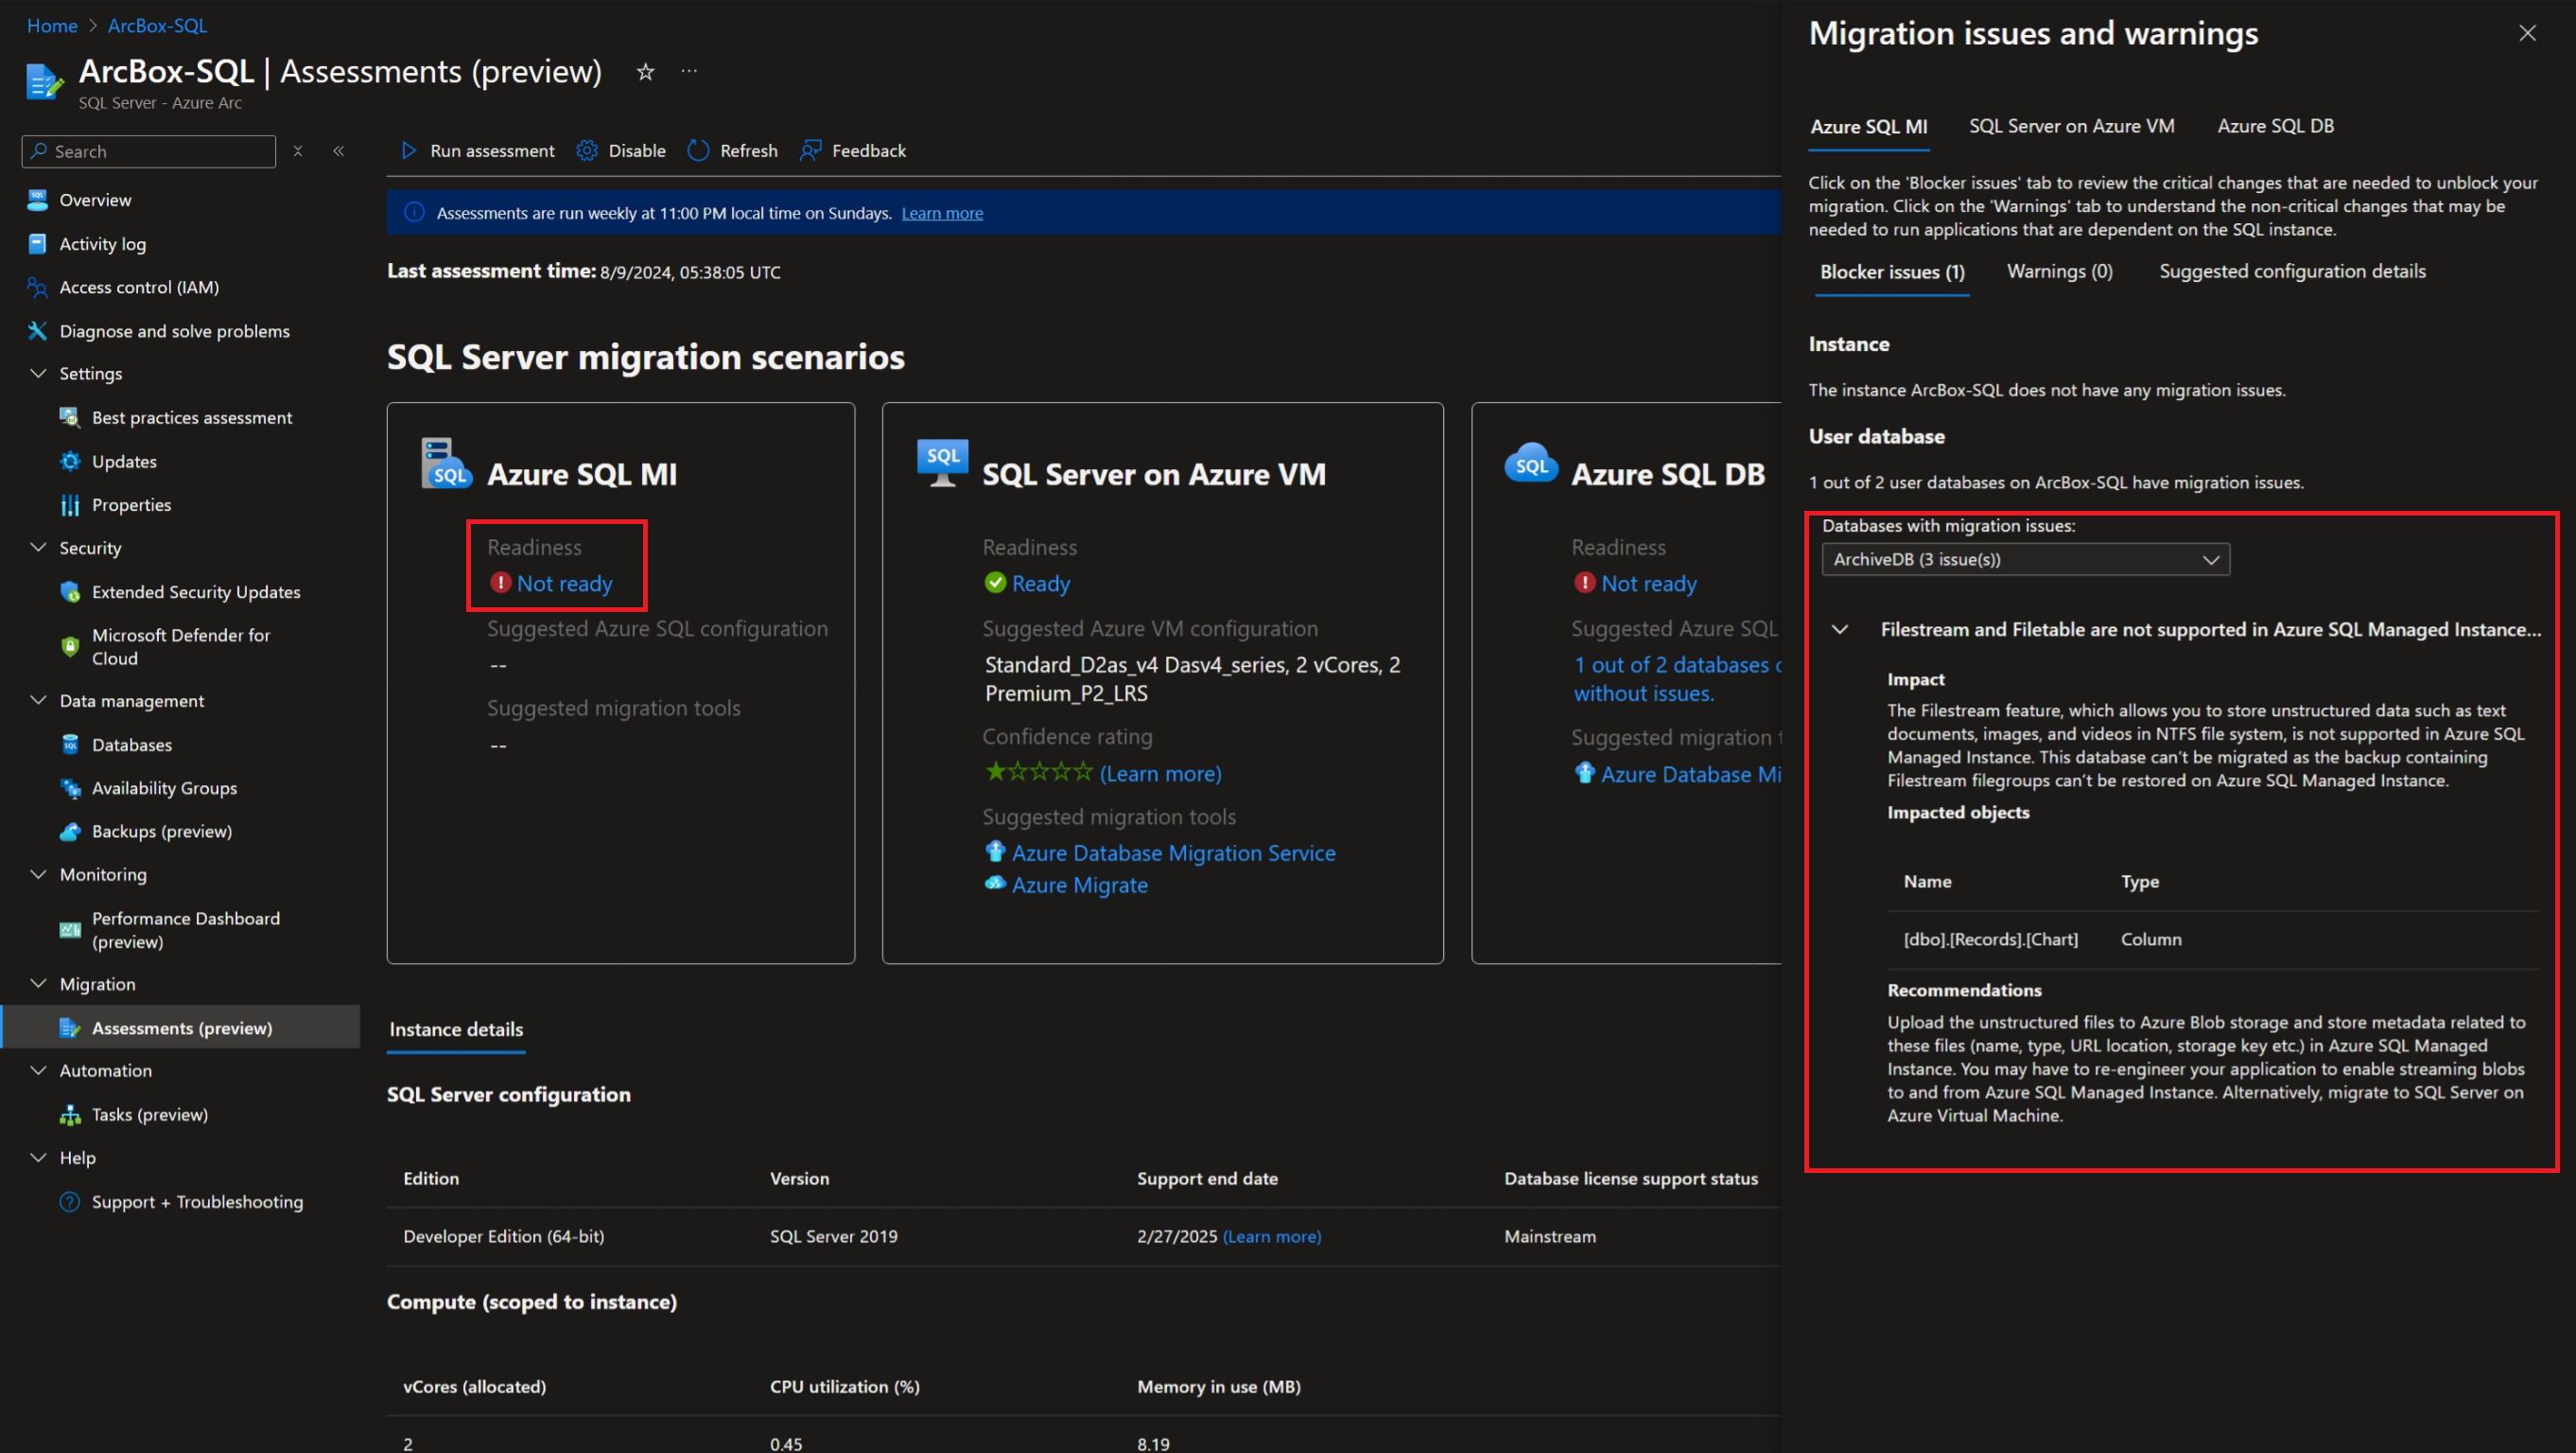This screenshot has height=1453, width=2576.
Task: Click the Feedback toolbar icon
Action: (x=810, y=151)
